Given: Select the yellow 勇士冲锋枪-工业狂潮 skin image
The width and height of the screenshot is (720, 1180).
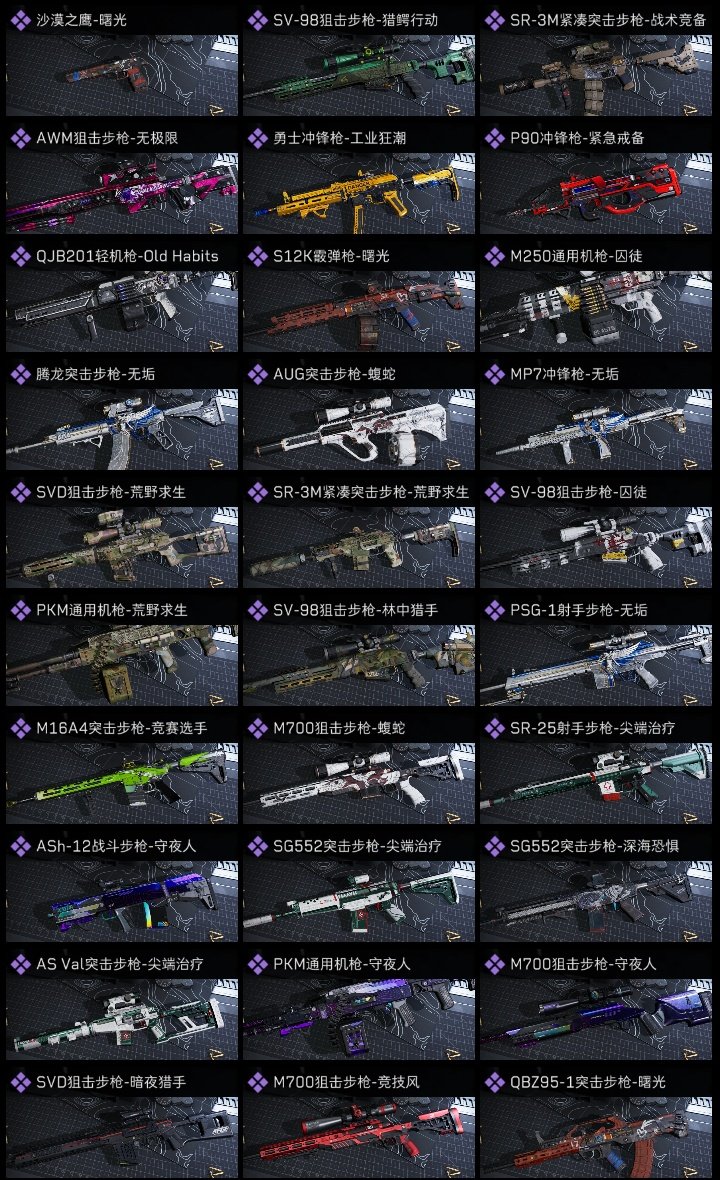Looking at the screenshot, I should point(359,193).
